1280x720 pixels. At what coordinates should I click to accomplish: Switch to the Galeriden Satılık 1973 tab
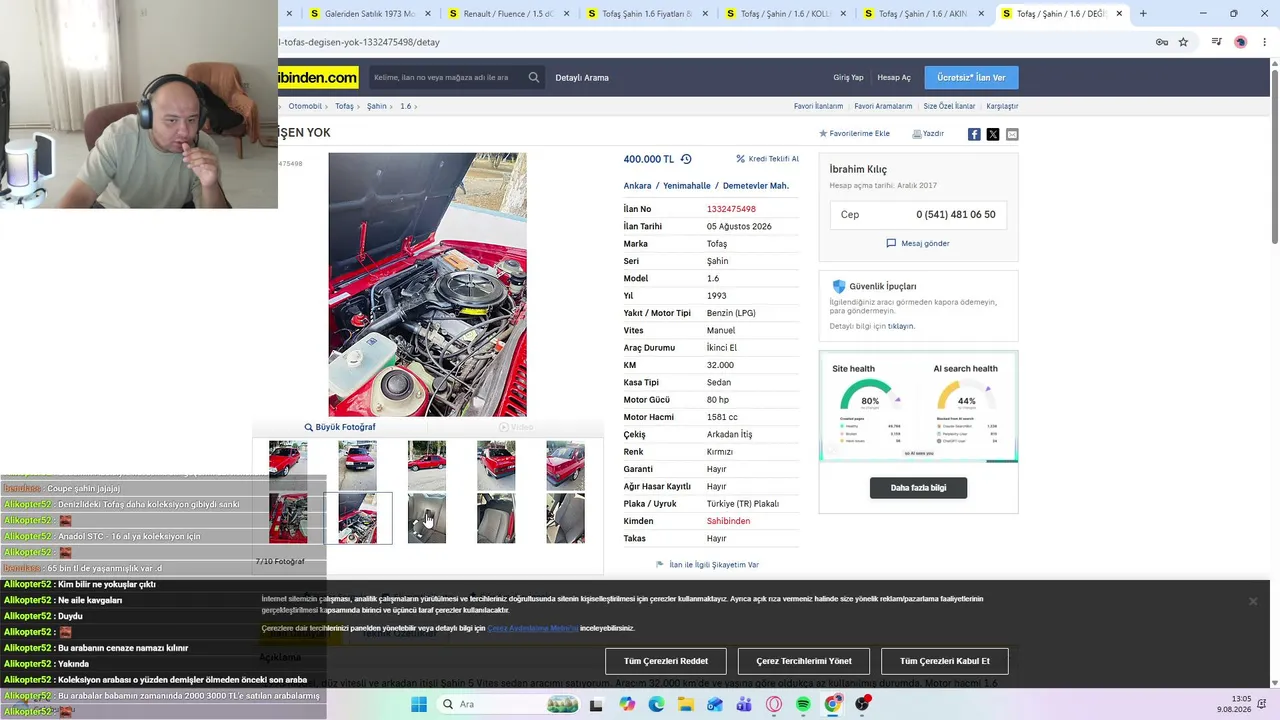click(369, 14)
